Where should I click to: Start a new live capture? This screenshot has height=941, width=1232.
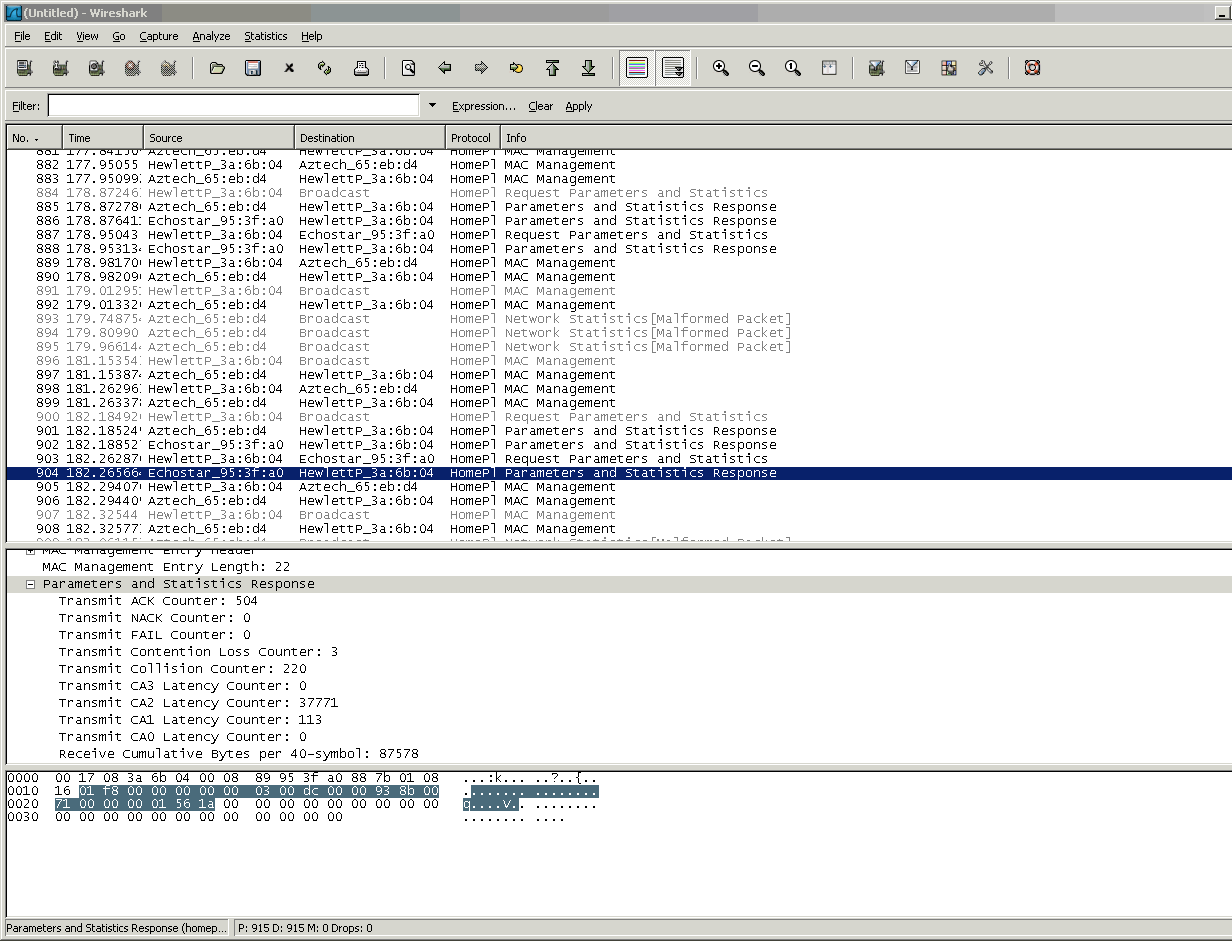(x=96, y=68)
